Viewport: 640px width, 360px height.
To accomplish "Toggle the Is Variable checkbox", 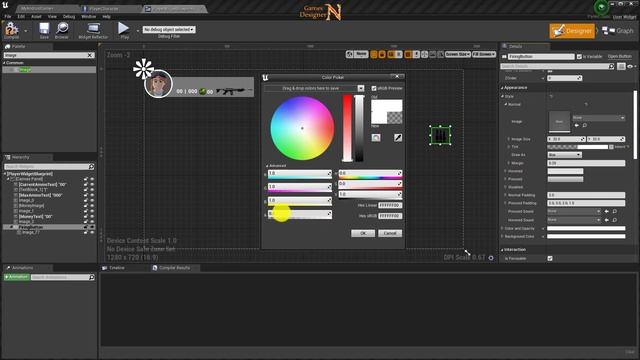I will tap(579, 57).
